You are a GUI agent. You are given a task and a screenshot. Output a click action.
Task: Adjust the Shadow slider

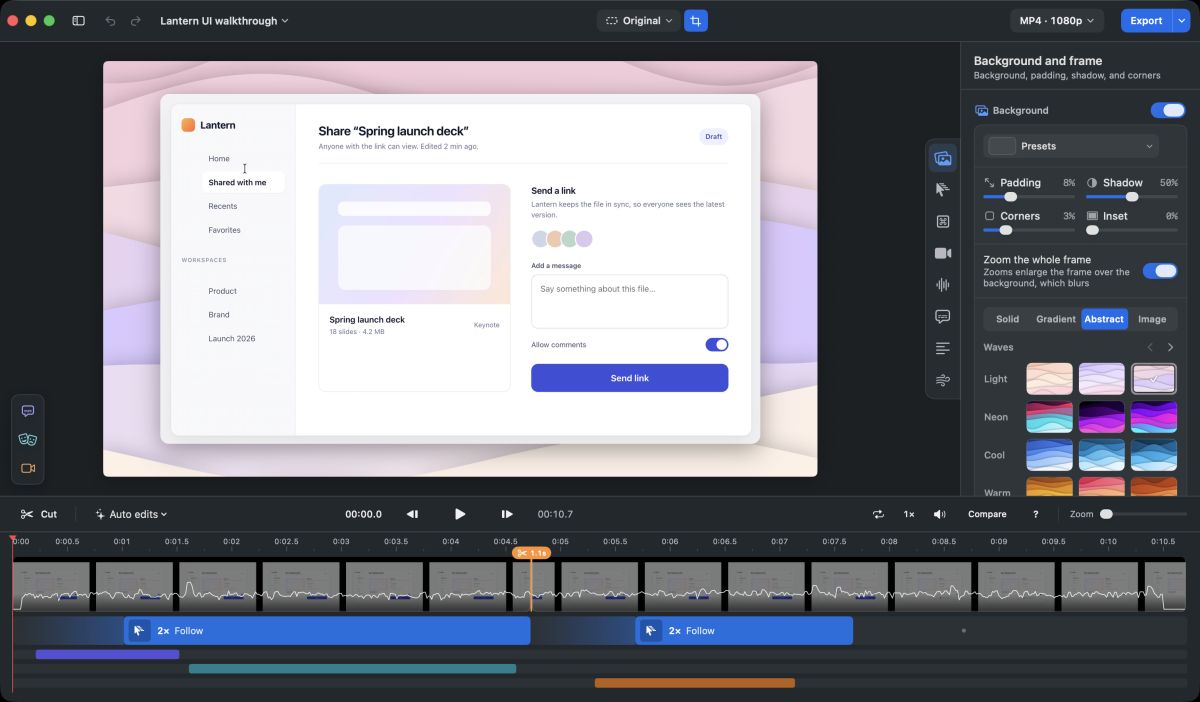coord(1131,197)
